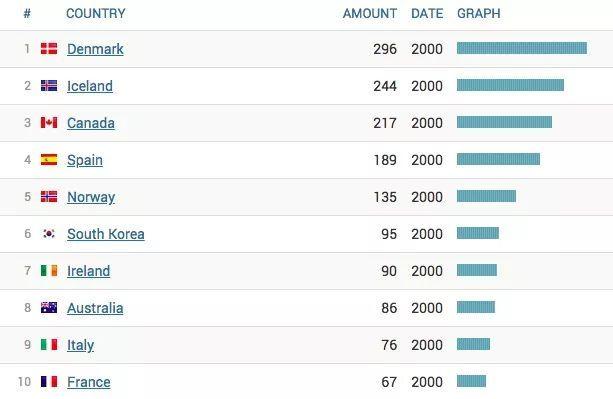Viewport: 613px width, 399px height.
Task: Select Denmark's graph bar
Action: [x=522, y=48]
